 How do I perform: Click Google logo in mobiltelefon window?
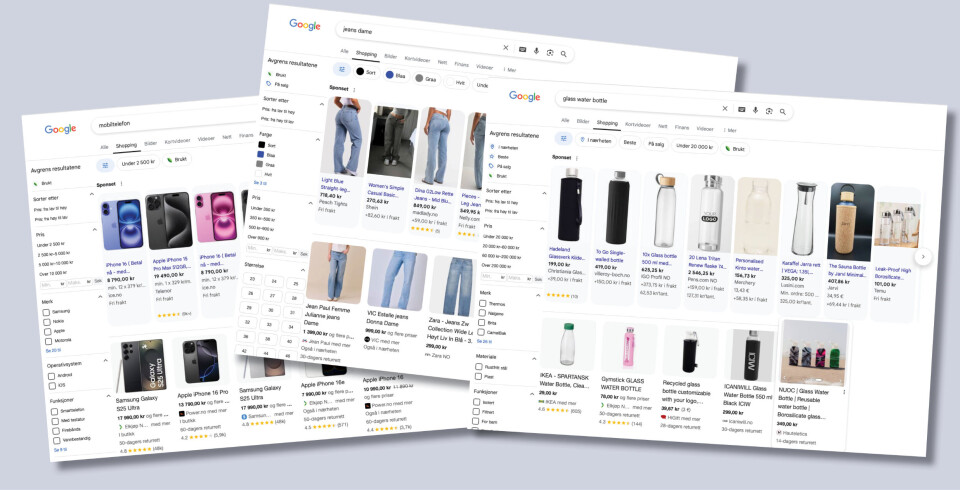60,129
